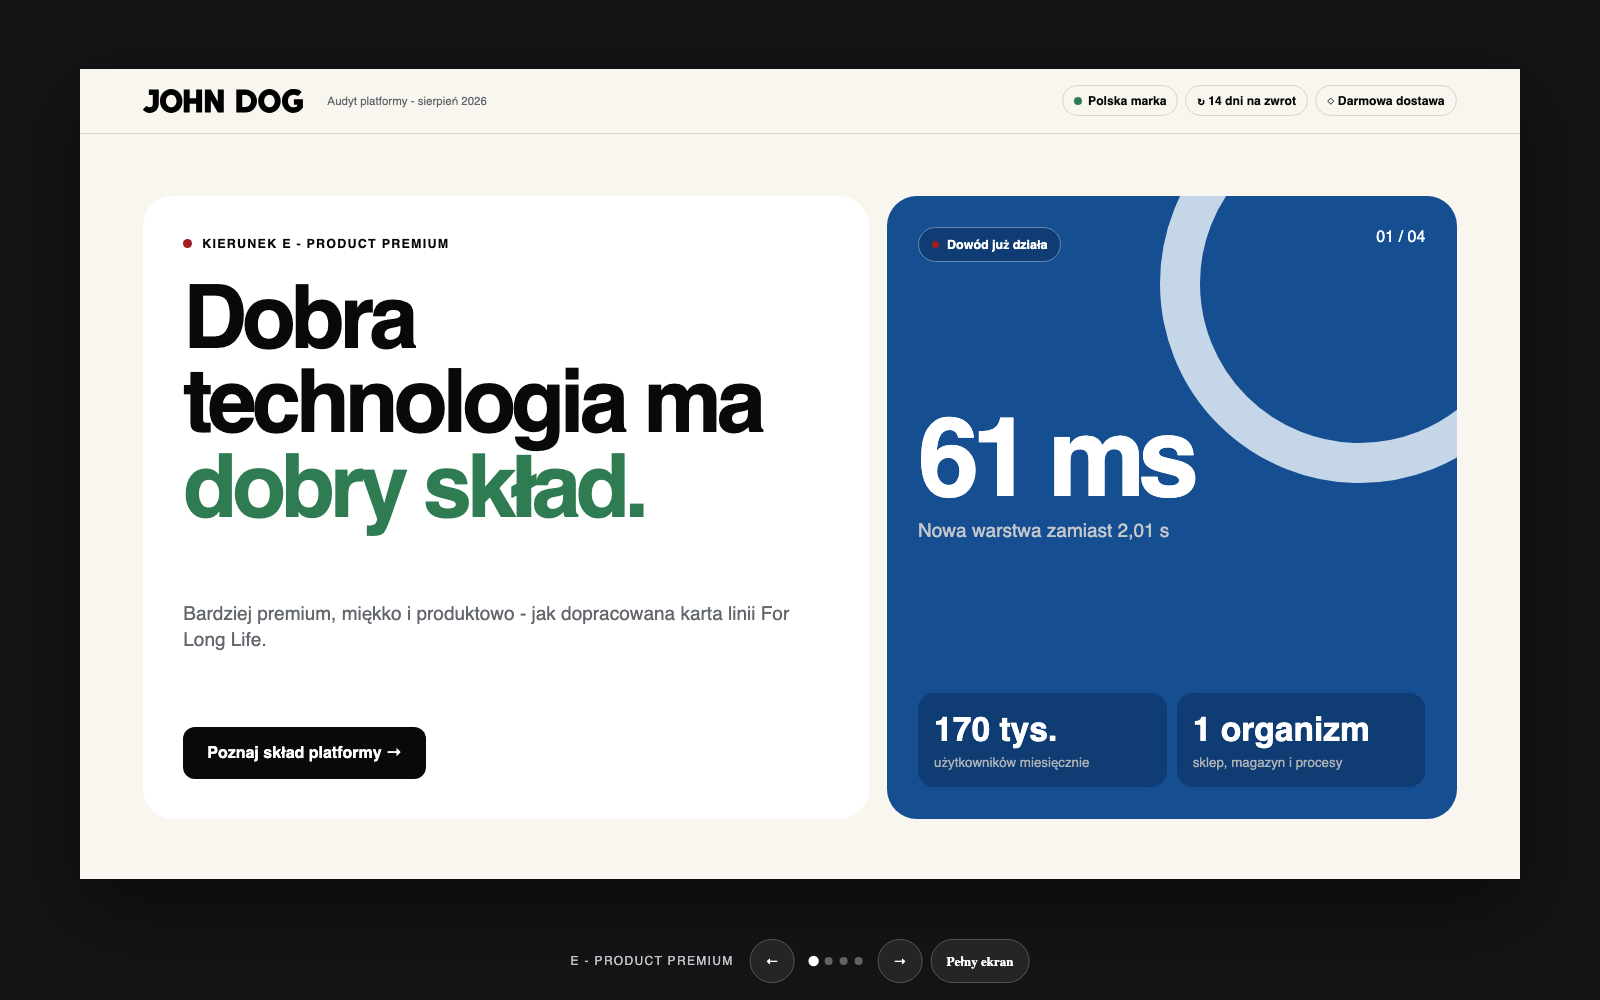This screenshot has height=1000, width=1600.
Task: Click the 61 ms headline metric
Action: (x=1057, y=459)
